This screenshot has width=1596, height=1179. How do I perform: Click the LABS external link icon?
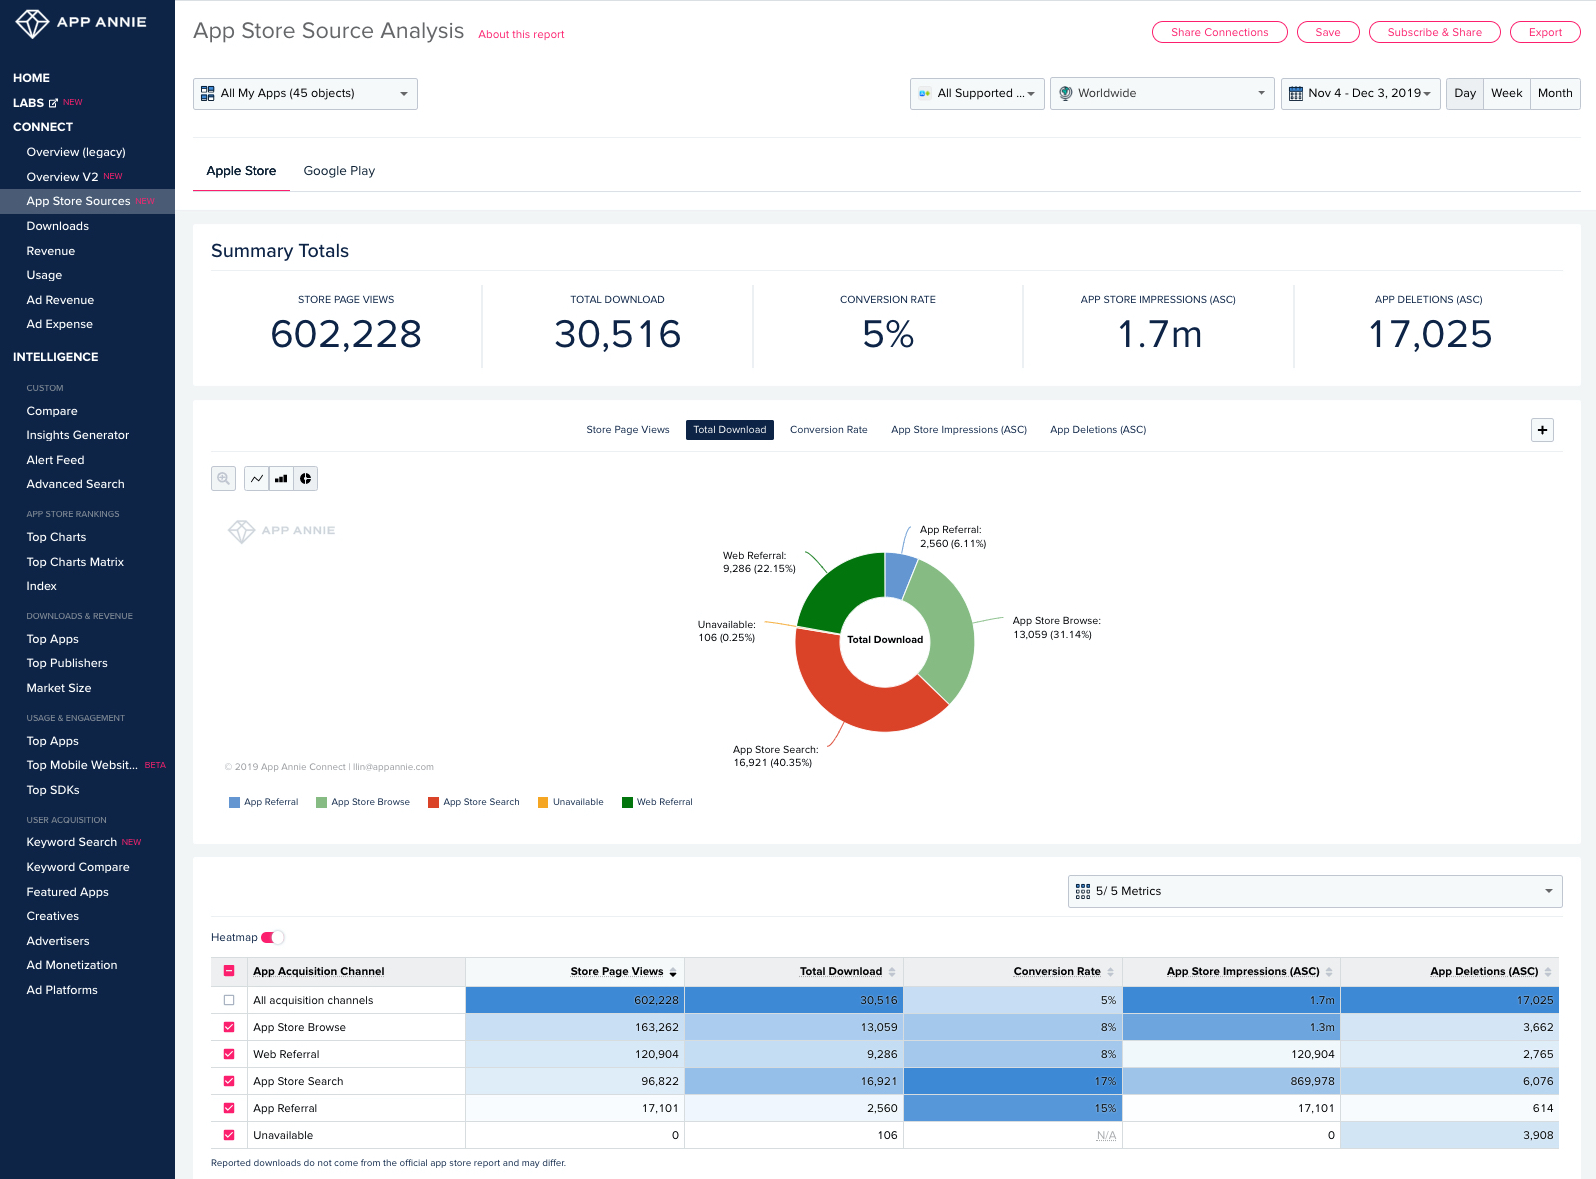pos(53,103)
